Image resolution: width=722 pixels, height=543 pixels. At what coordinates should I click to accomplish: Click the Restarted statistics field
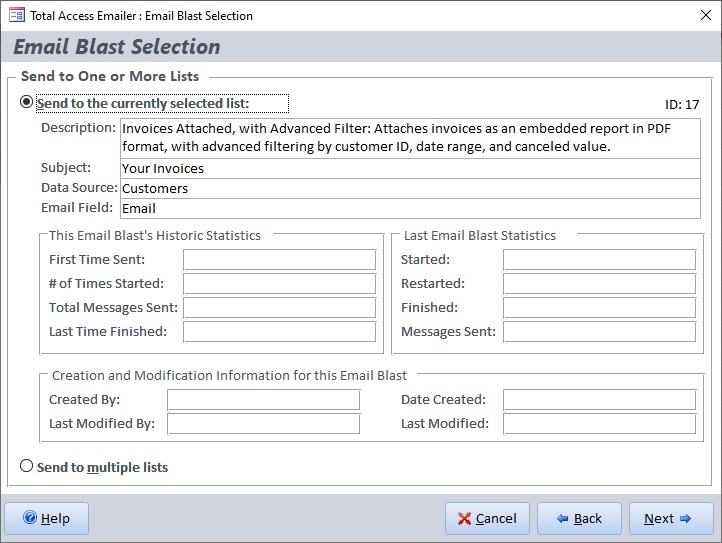pyautogui.click(x=599, y=284)
